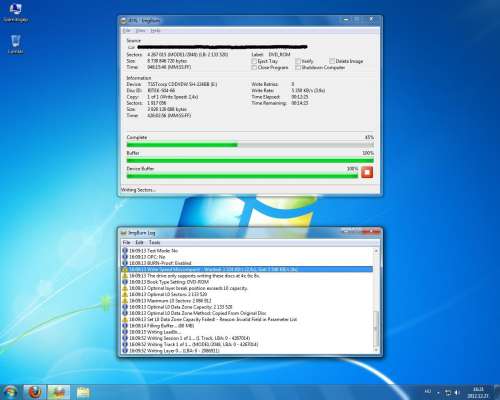Click the ImgBurn title bar disc icon

(x=123, y=21)
